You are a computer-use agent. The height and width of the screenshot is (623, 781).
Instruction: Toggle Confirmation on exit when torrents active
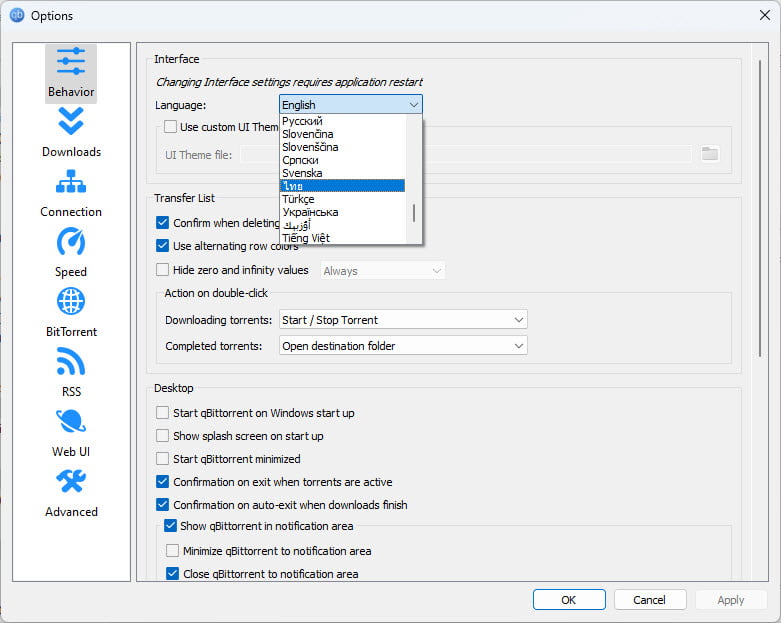coord(162,481)
